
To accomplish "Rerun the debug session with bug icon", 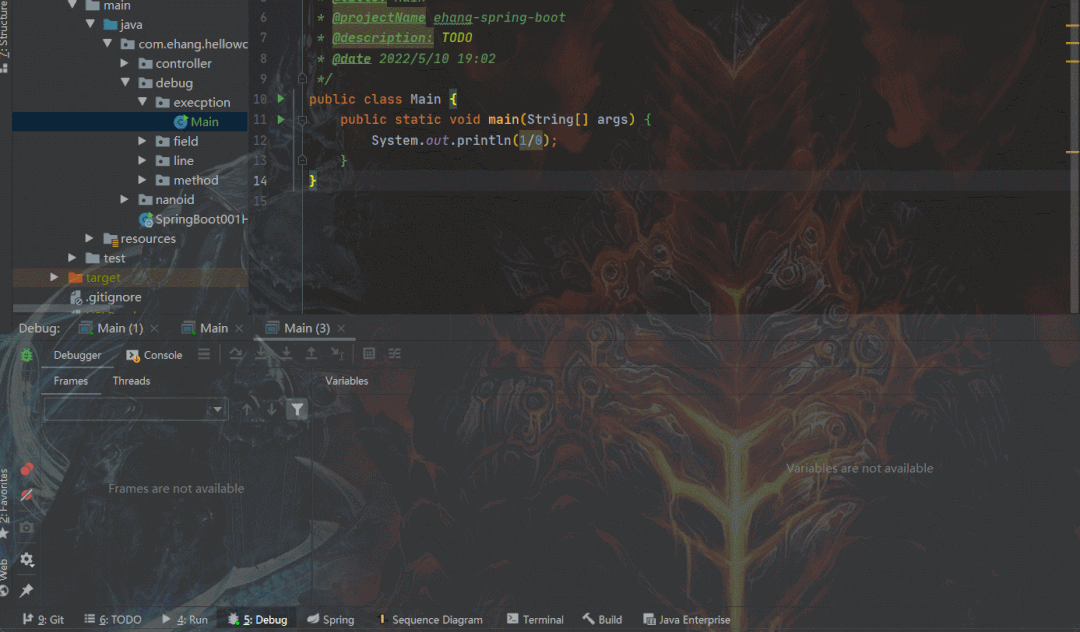I will [26, 355].
